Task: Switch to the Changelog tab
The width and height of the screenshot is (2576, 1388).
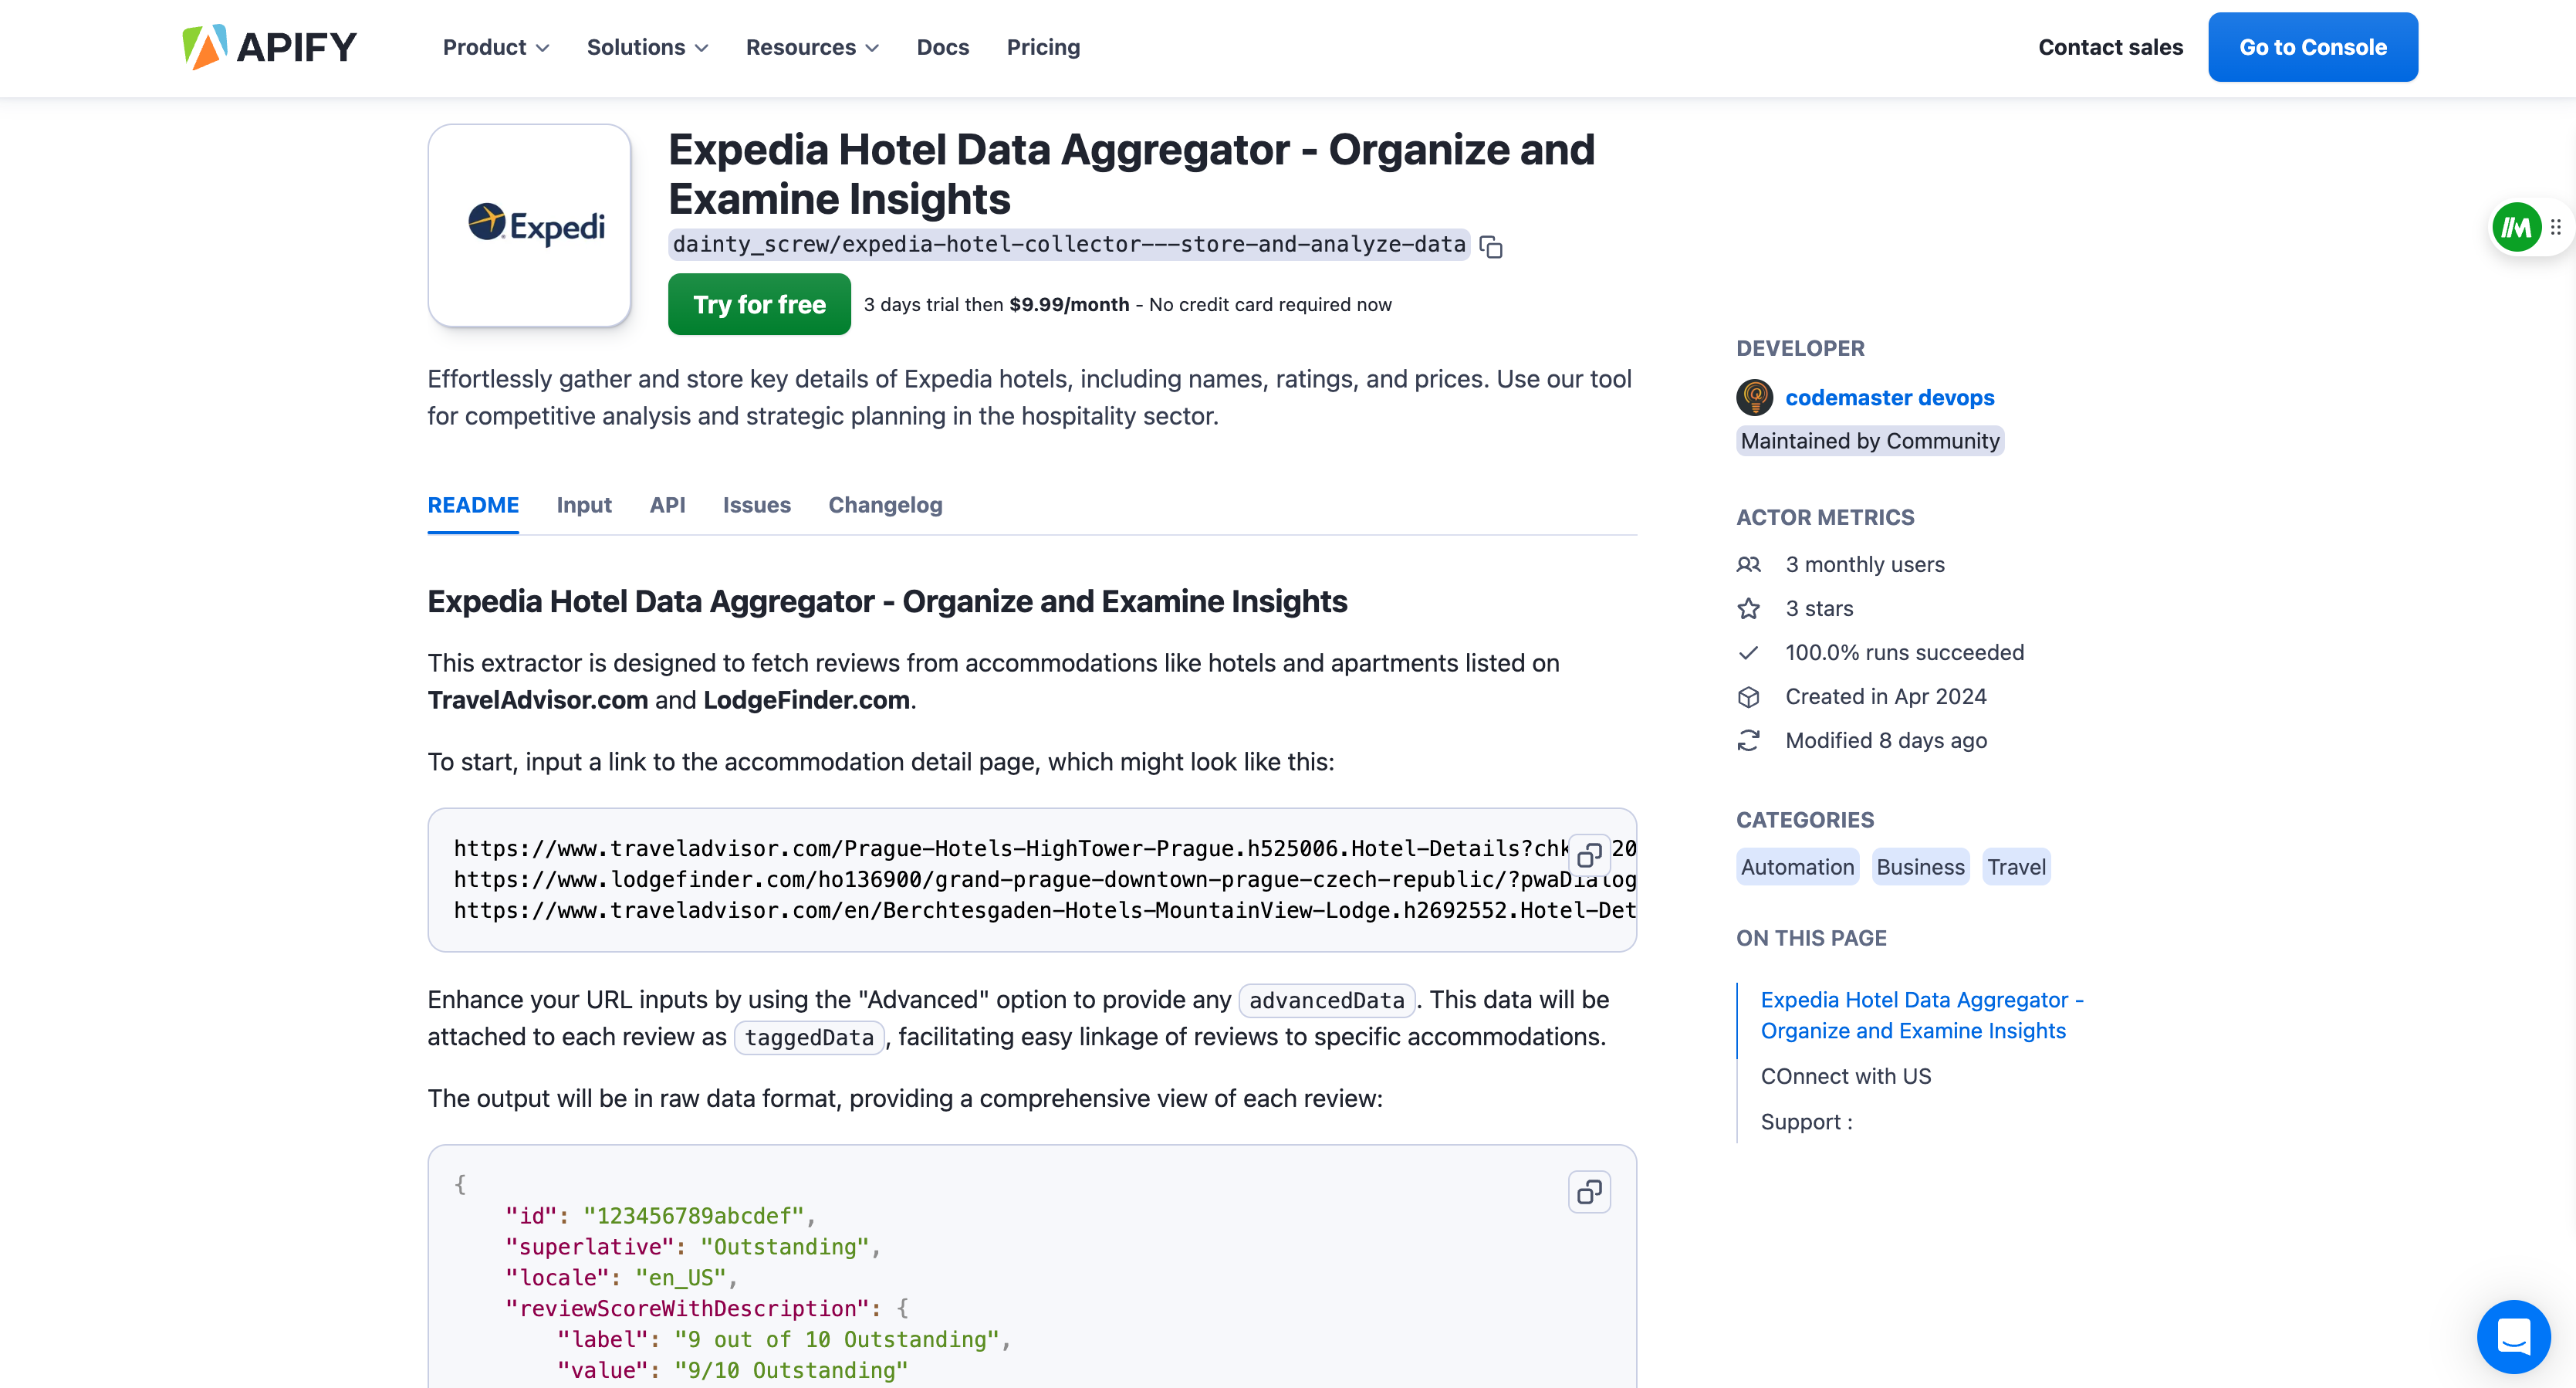Action: tap(885, 505)
